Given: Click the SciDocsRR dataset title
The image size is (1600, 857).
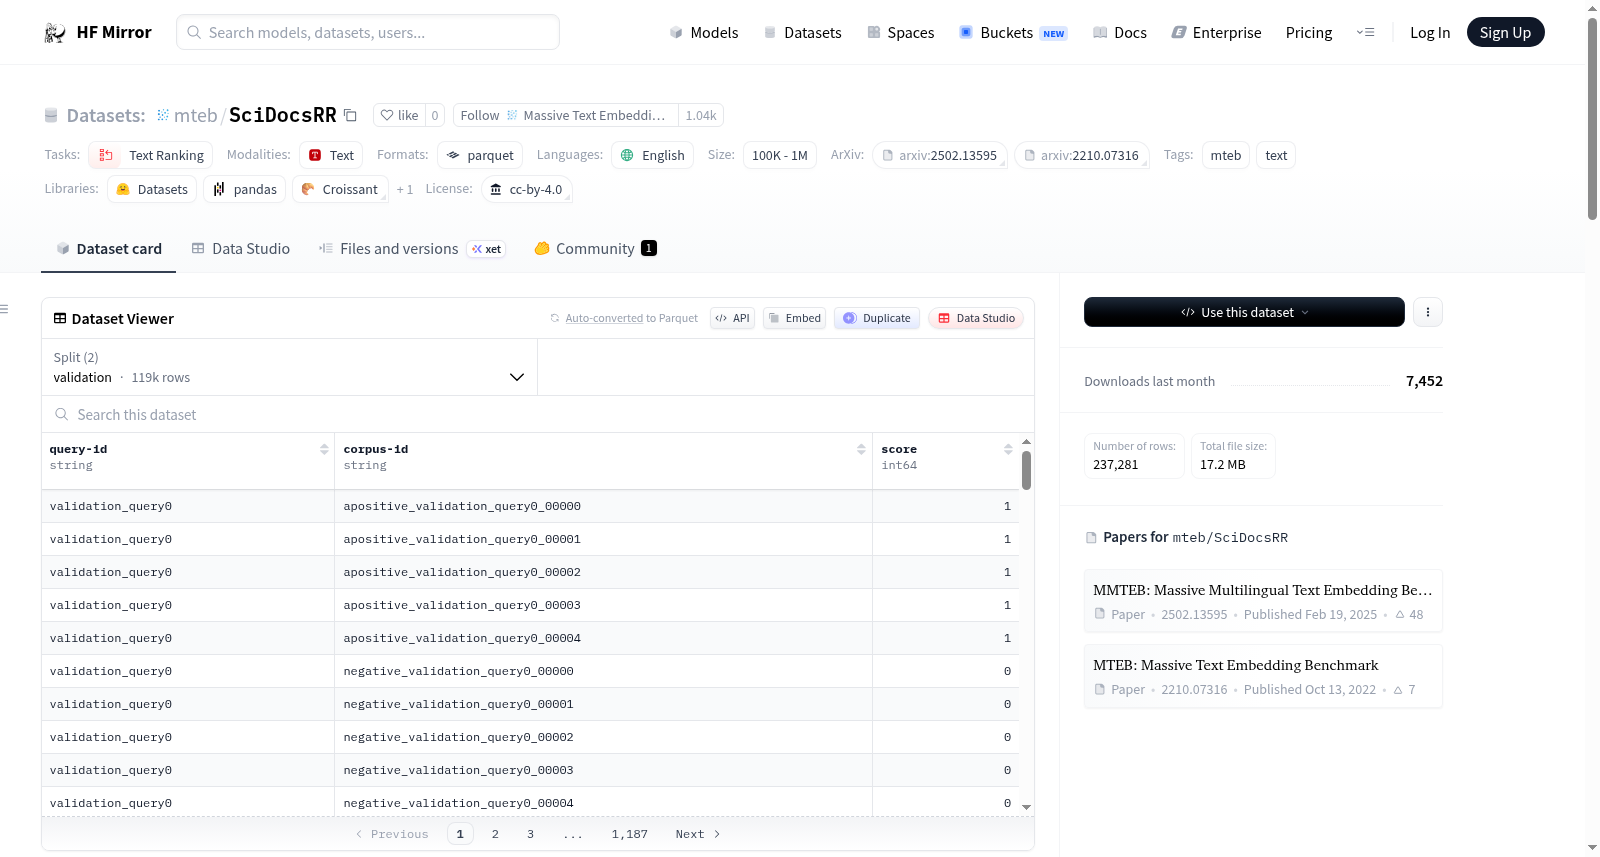Looking at the screenshot, I should coord(283,115).
